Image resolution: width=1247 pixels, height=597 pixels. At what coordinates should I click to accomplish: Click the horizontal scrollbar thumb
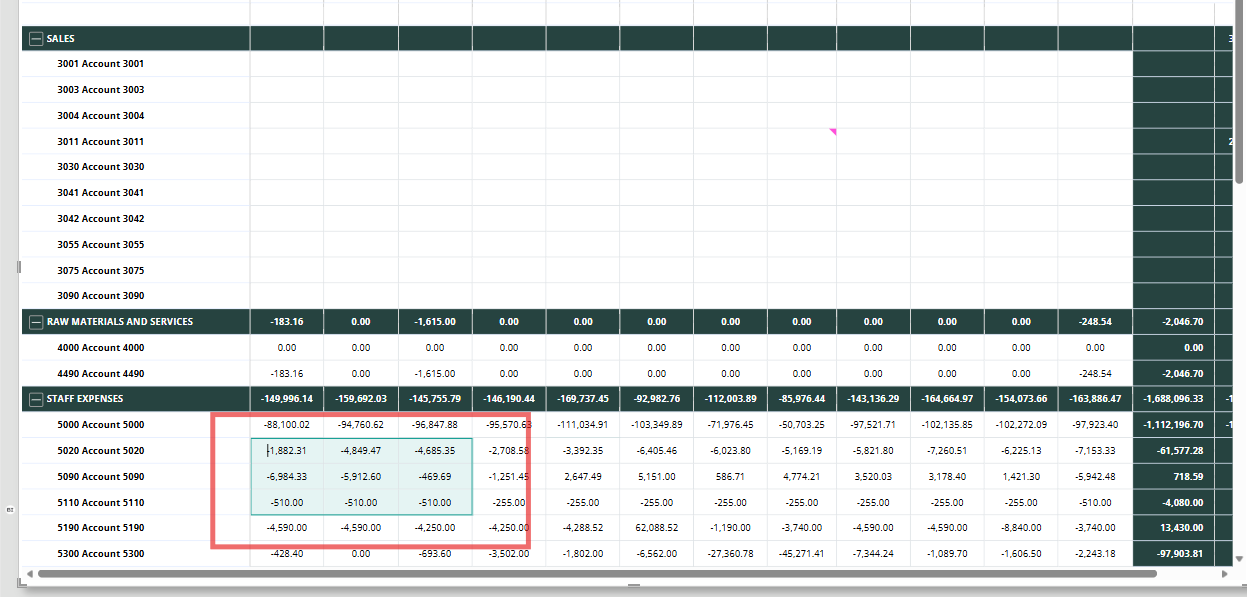pyautogui.click(x=596, y=574)
